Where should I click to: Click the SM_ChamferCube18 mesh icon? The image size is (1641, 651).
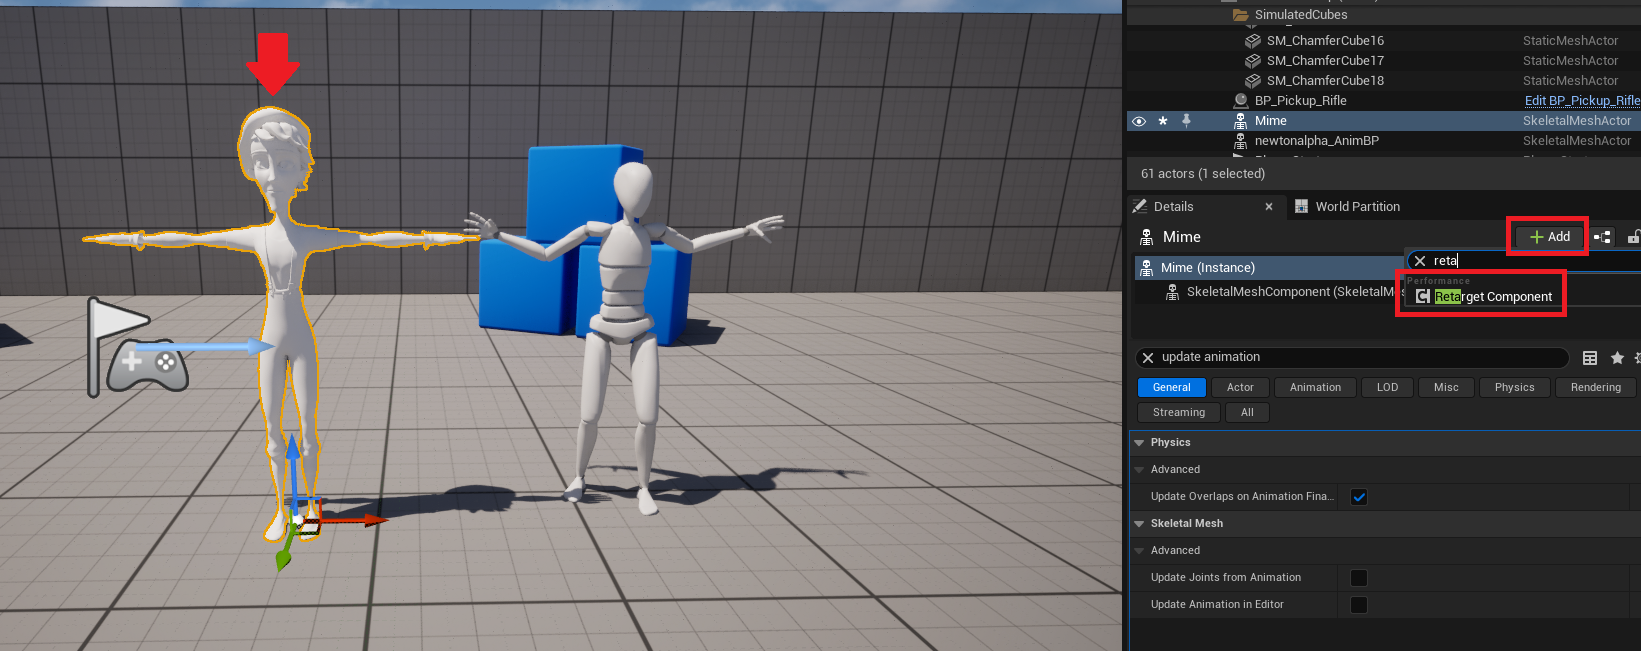coord(1253,81)
